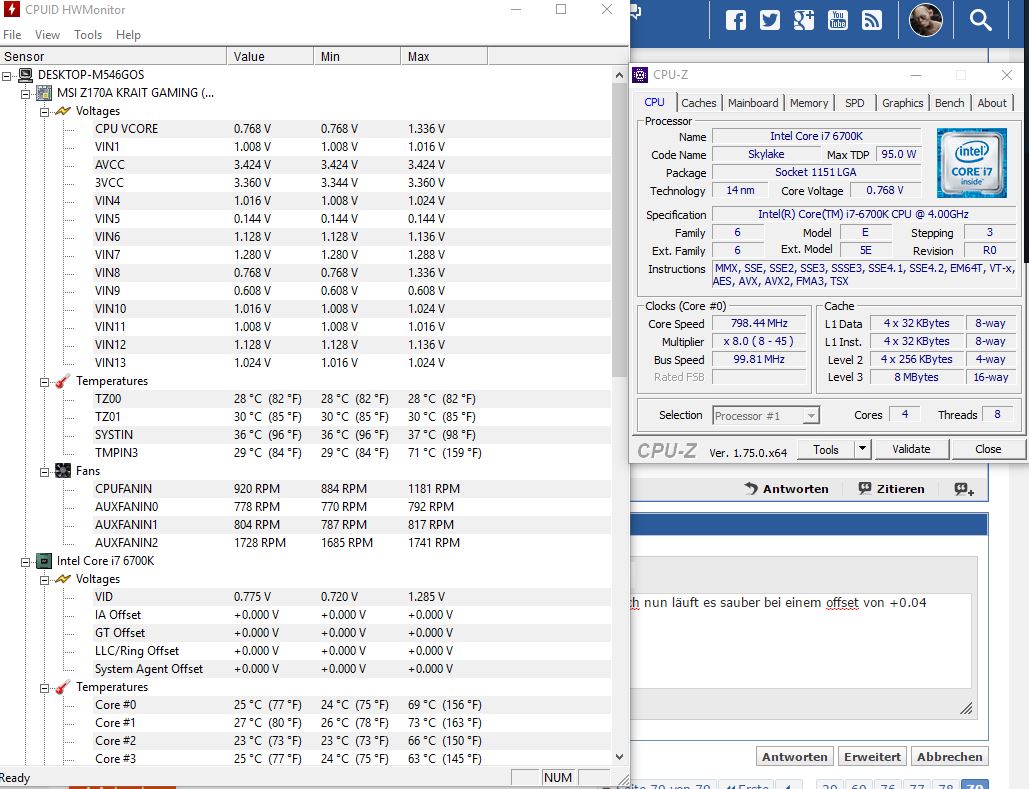
Task: Click the Sensor column header
Action: pos(114,56)
